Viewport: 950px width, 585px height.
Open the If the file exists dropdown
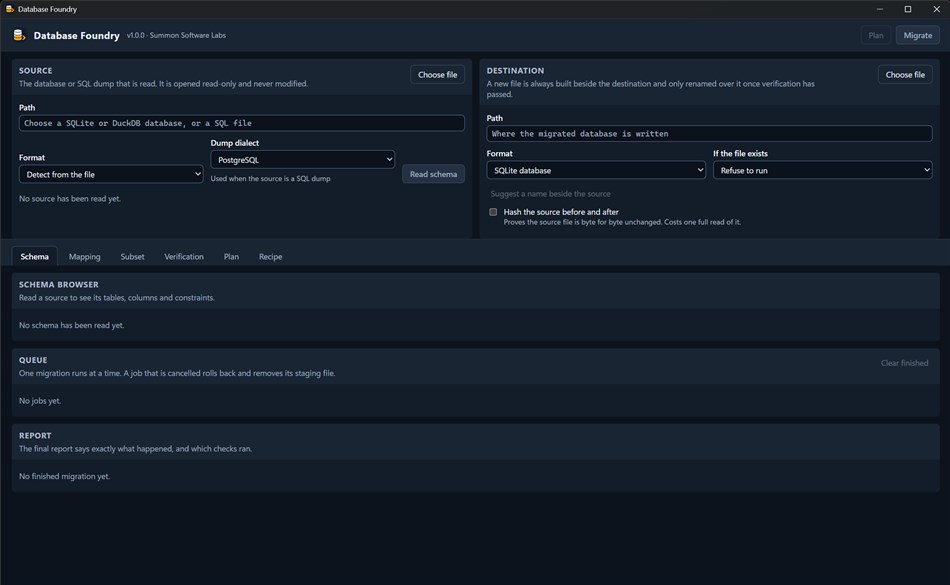point(822,170)
